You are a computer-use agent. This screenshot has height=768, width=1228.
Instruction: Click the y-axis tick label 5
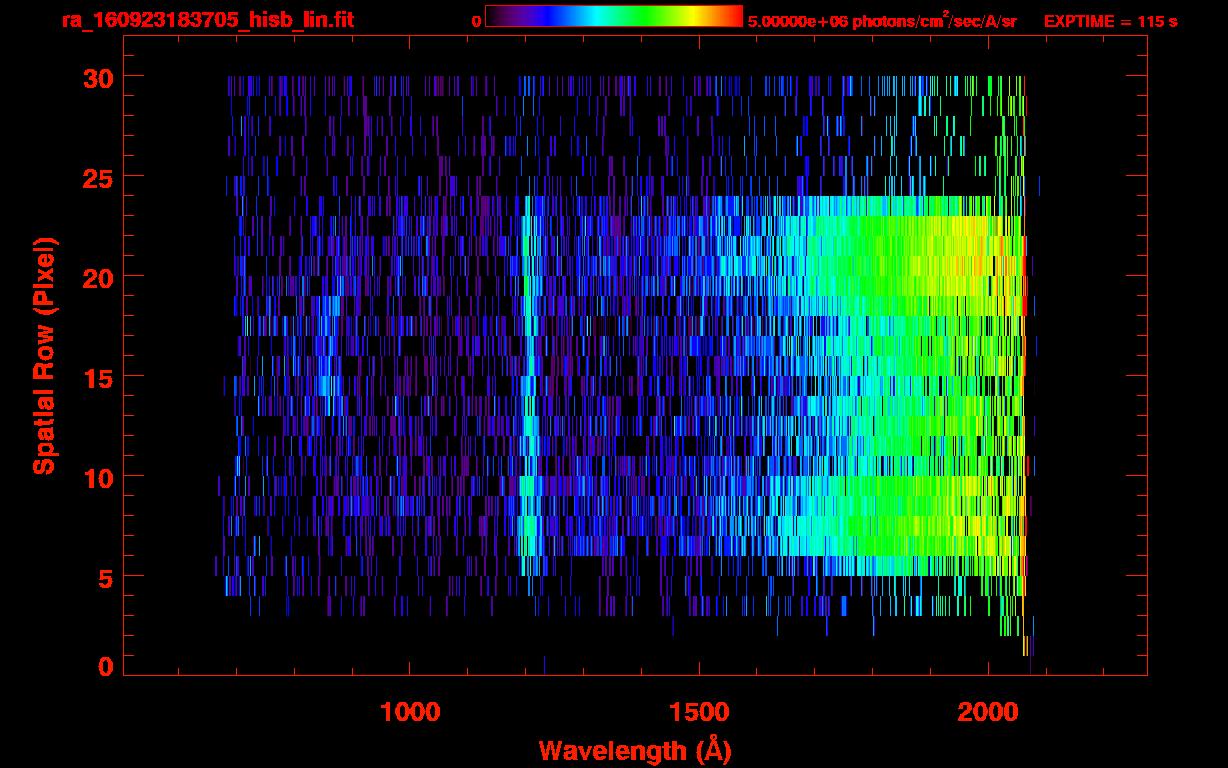pos(104,577)
